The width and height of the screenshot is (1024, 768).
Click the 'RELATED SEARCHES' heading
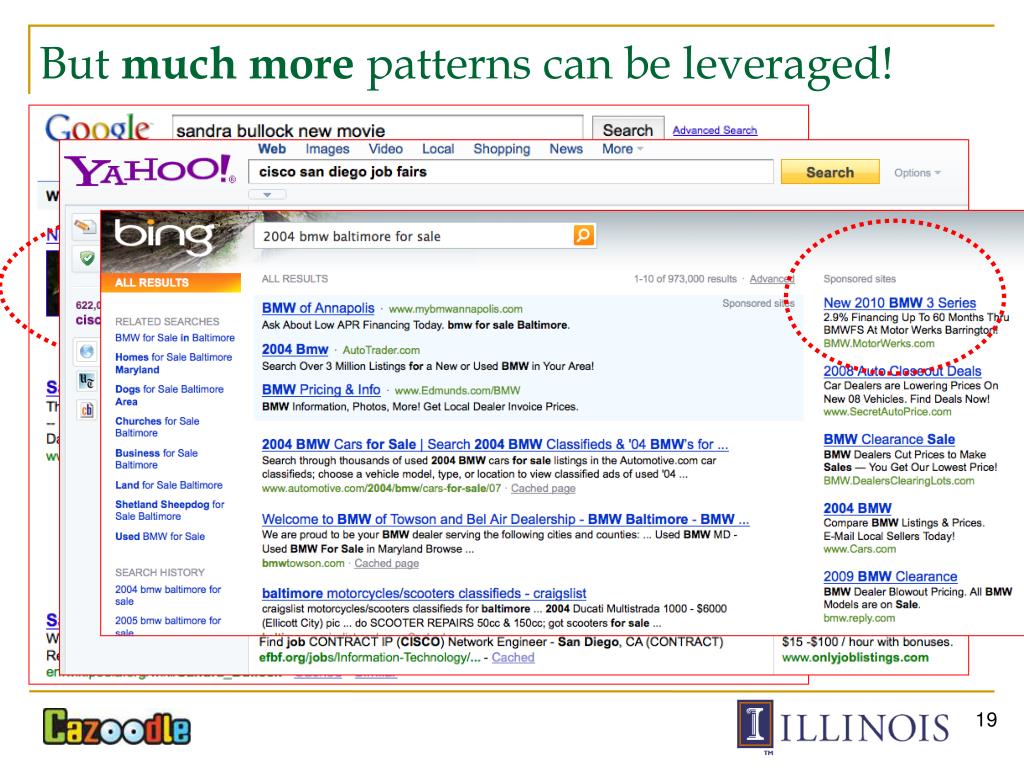pyautogui.click(x=167, y=321)
